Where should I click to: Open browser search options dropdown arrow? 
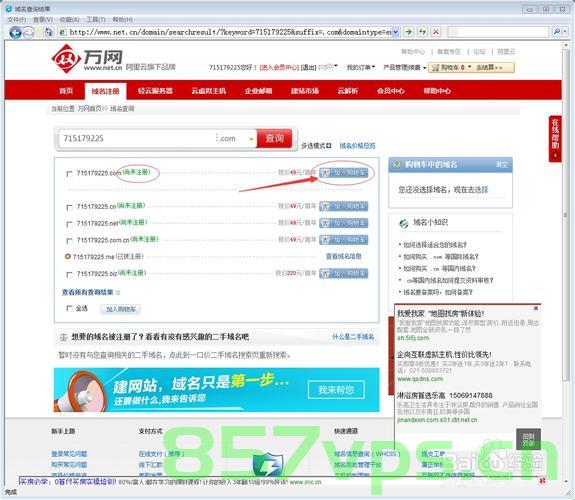(564, 32)
